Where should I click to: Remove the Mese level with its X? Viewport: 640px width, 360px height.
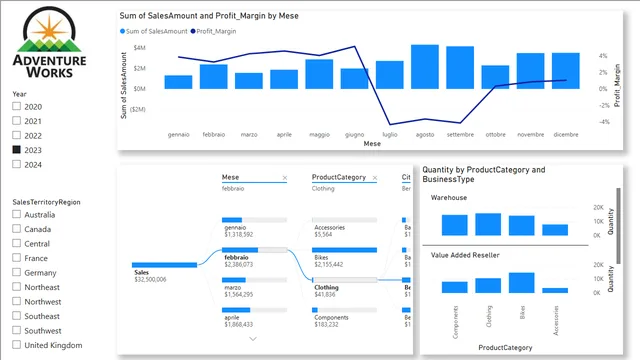[285, 178]
